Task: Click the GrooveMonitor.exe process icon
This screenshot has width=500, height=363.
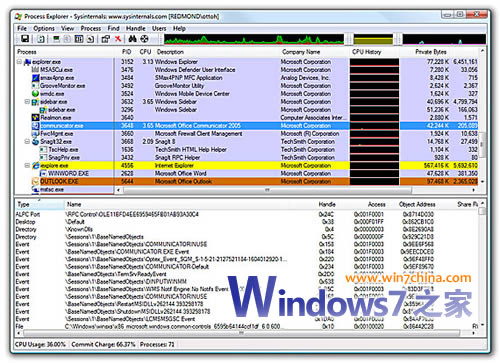Action: tap(36, 86)
